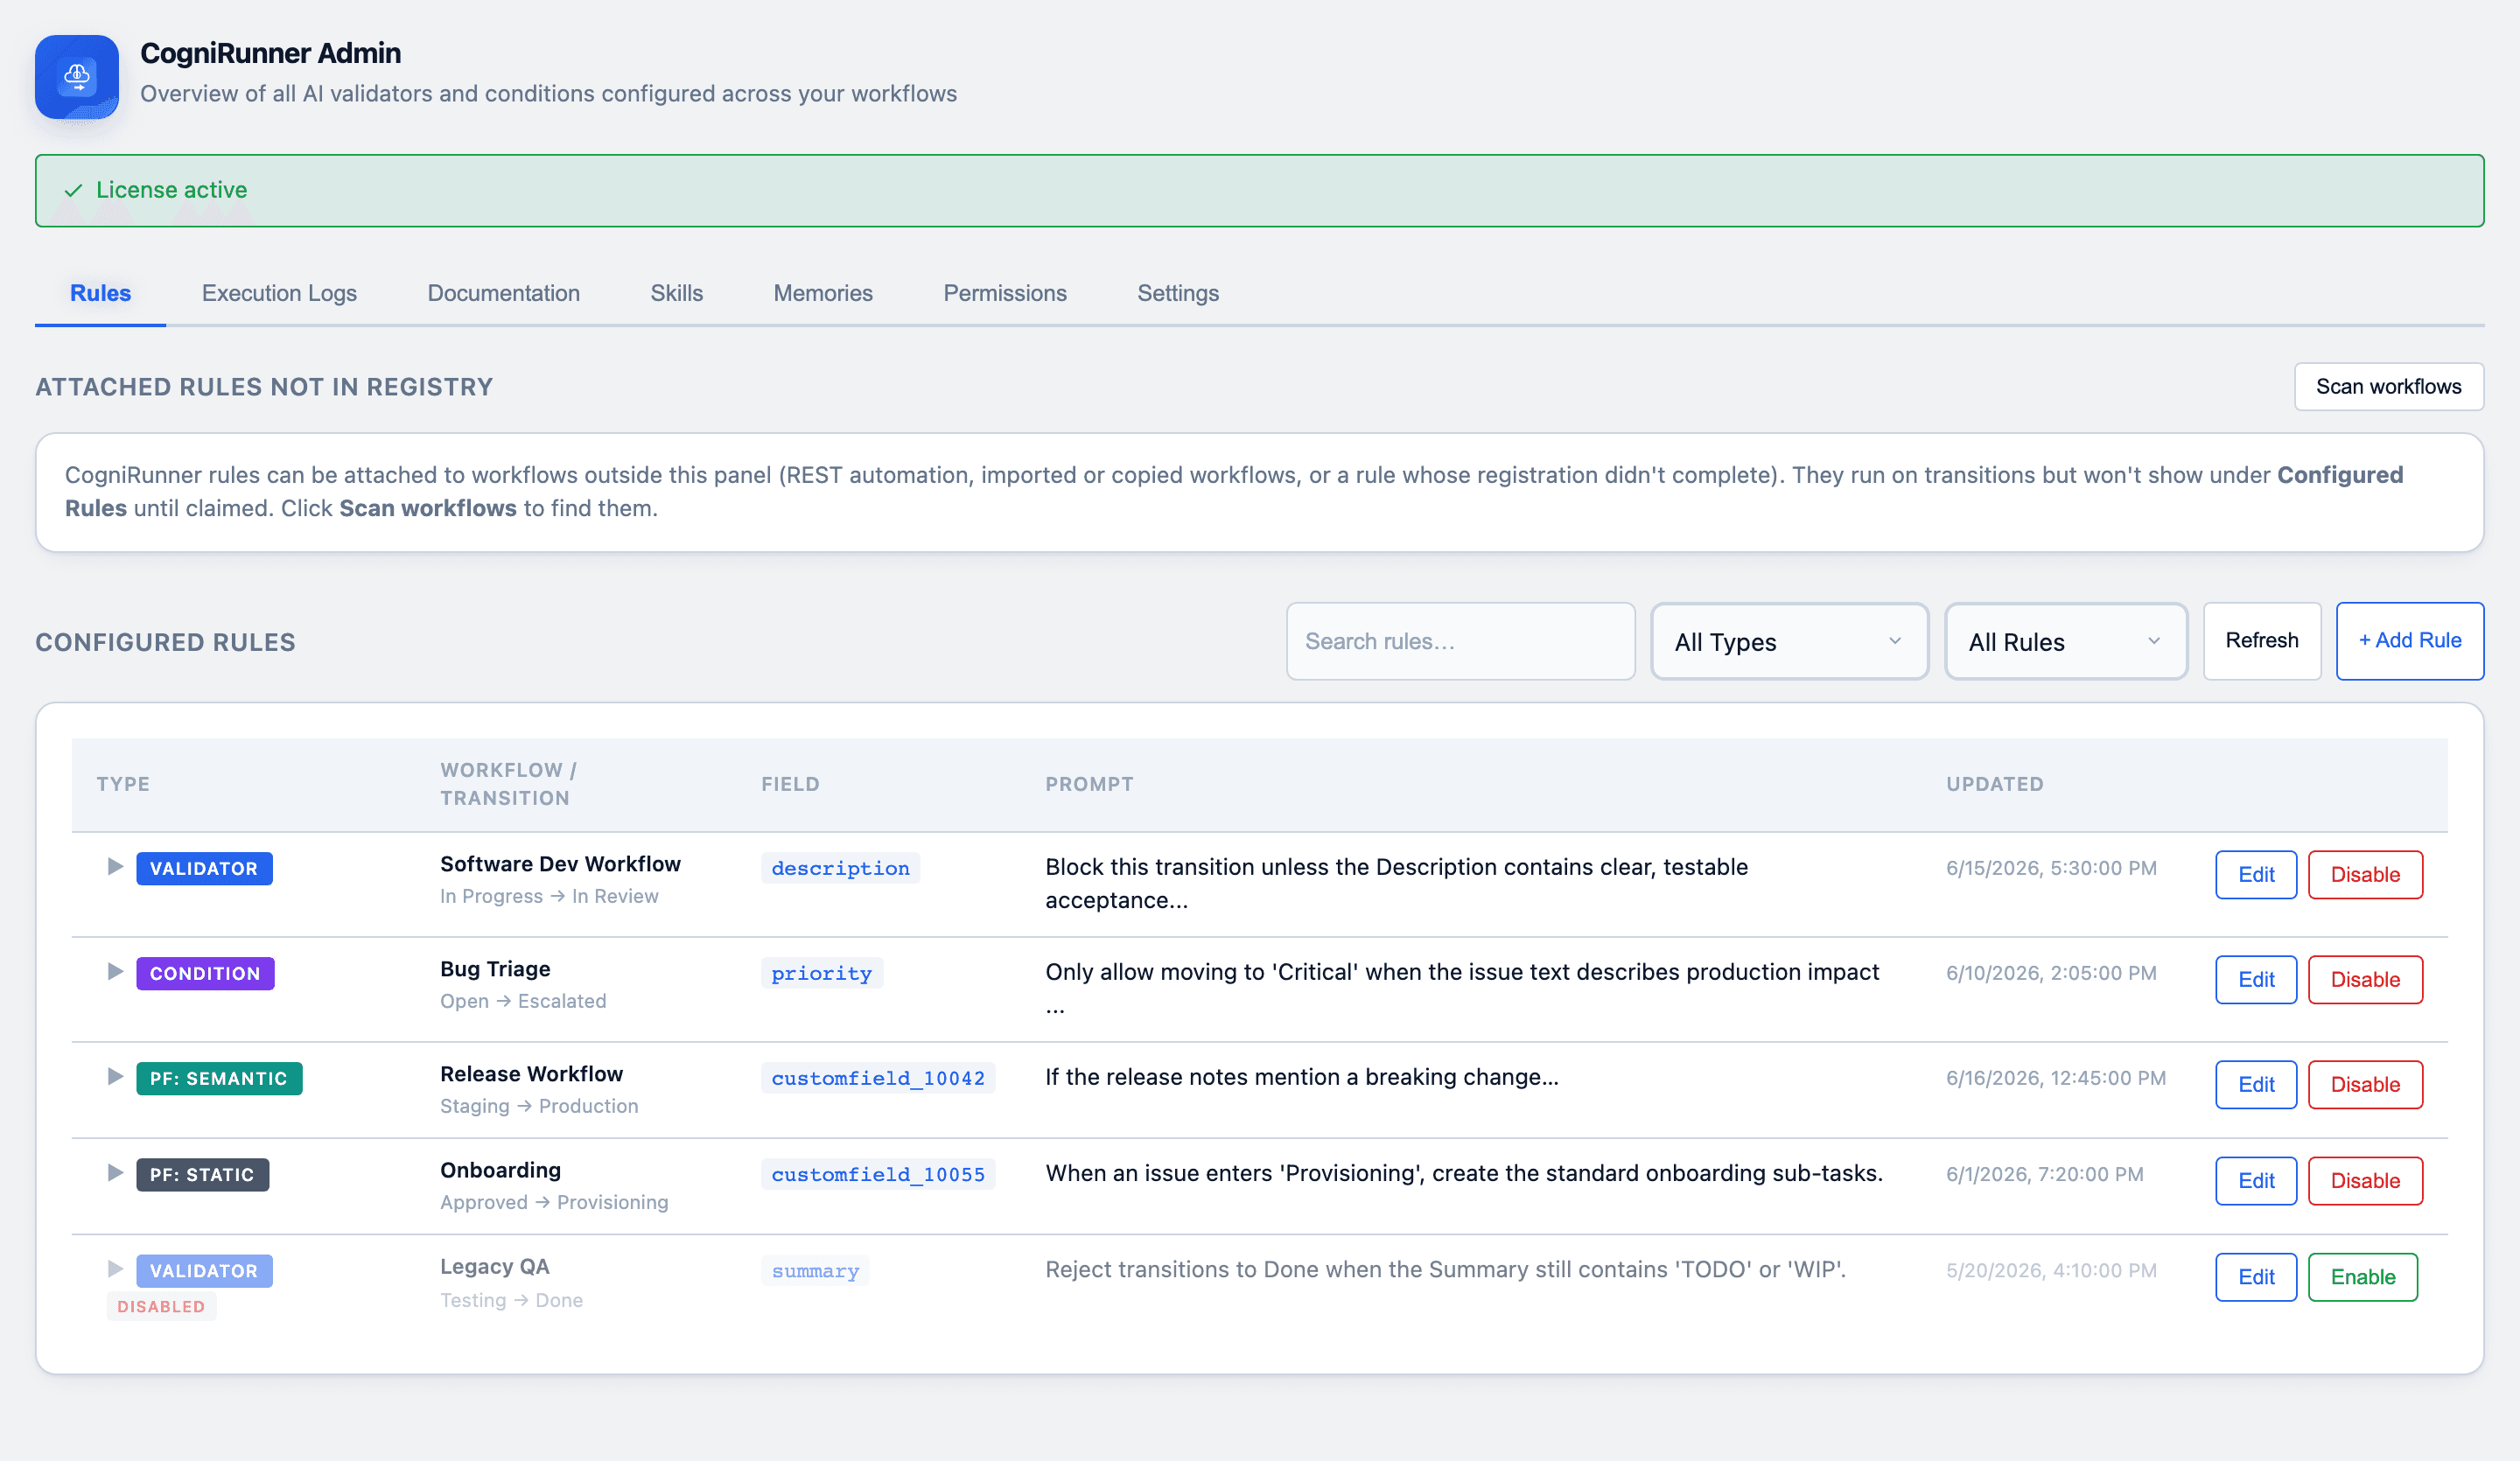Viewport: 2520px width, 1461px height.
Task: Click the Release Workflow name
Action: (x=531, y=1074)
